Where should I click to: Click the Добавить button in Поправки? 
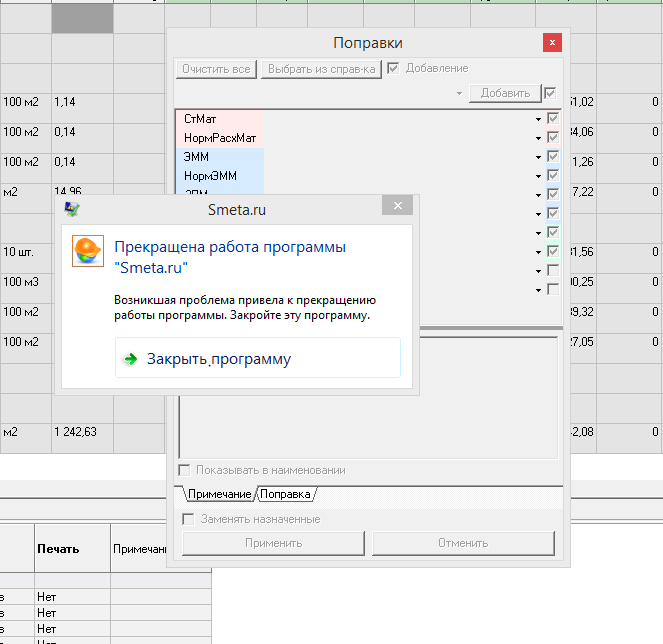(505, 93)
